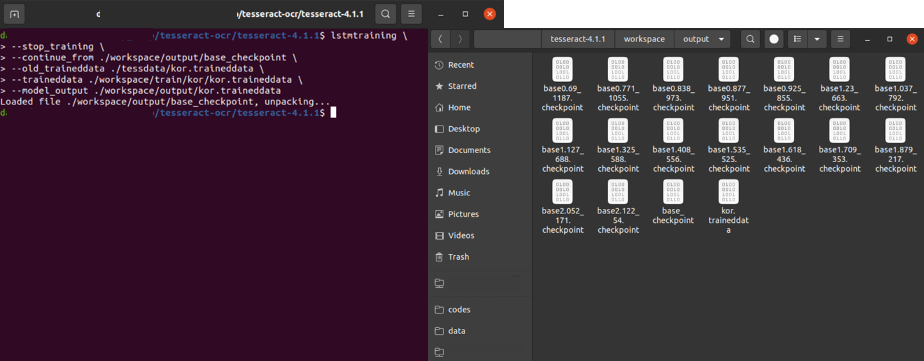Select file base2.052_171.checkpoint
Viewport: 924px width, 361px height.
pos(563,207)
